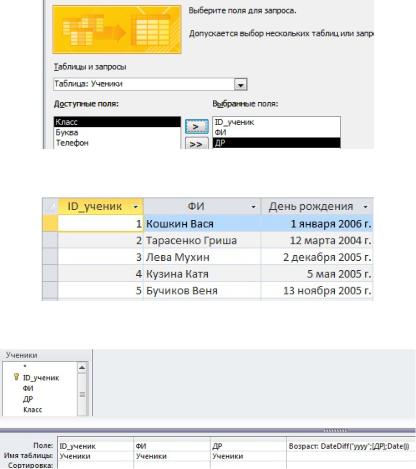This screenshot has height=469, width=416.
Task: Click the field list scroll up arrow
Action: coord(82,368)
